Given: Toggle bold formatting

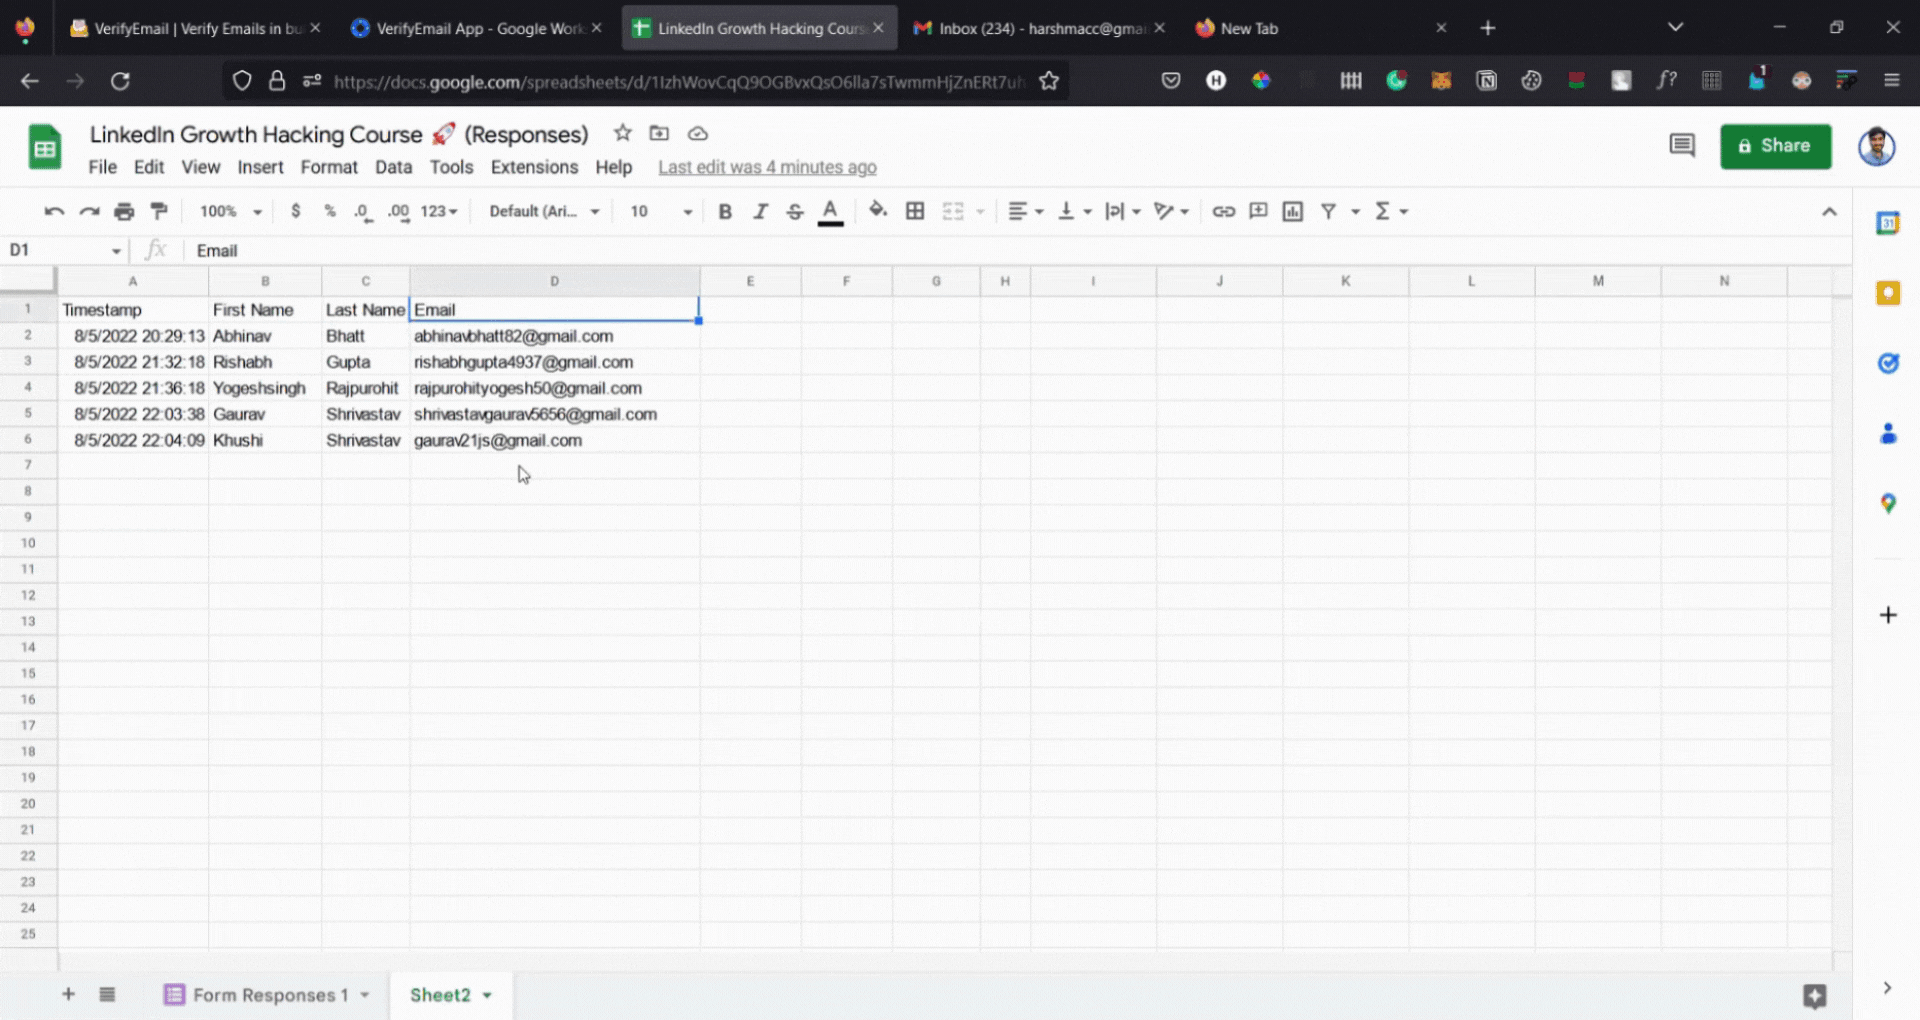Looking at the screenshot, I should point(725,211).
